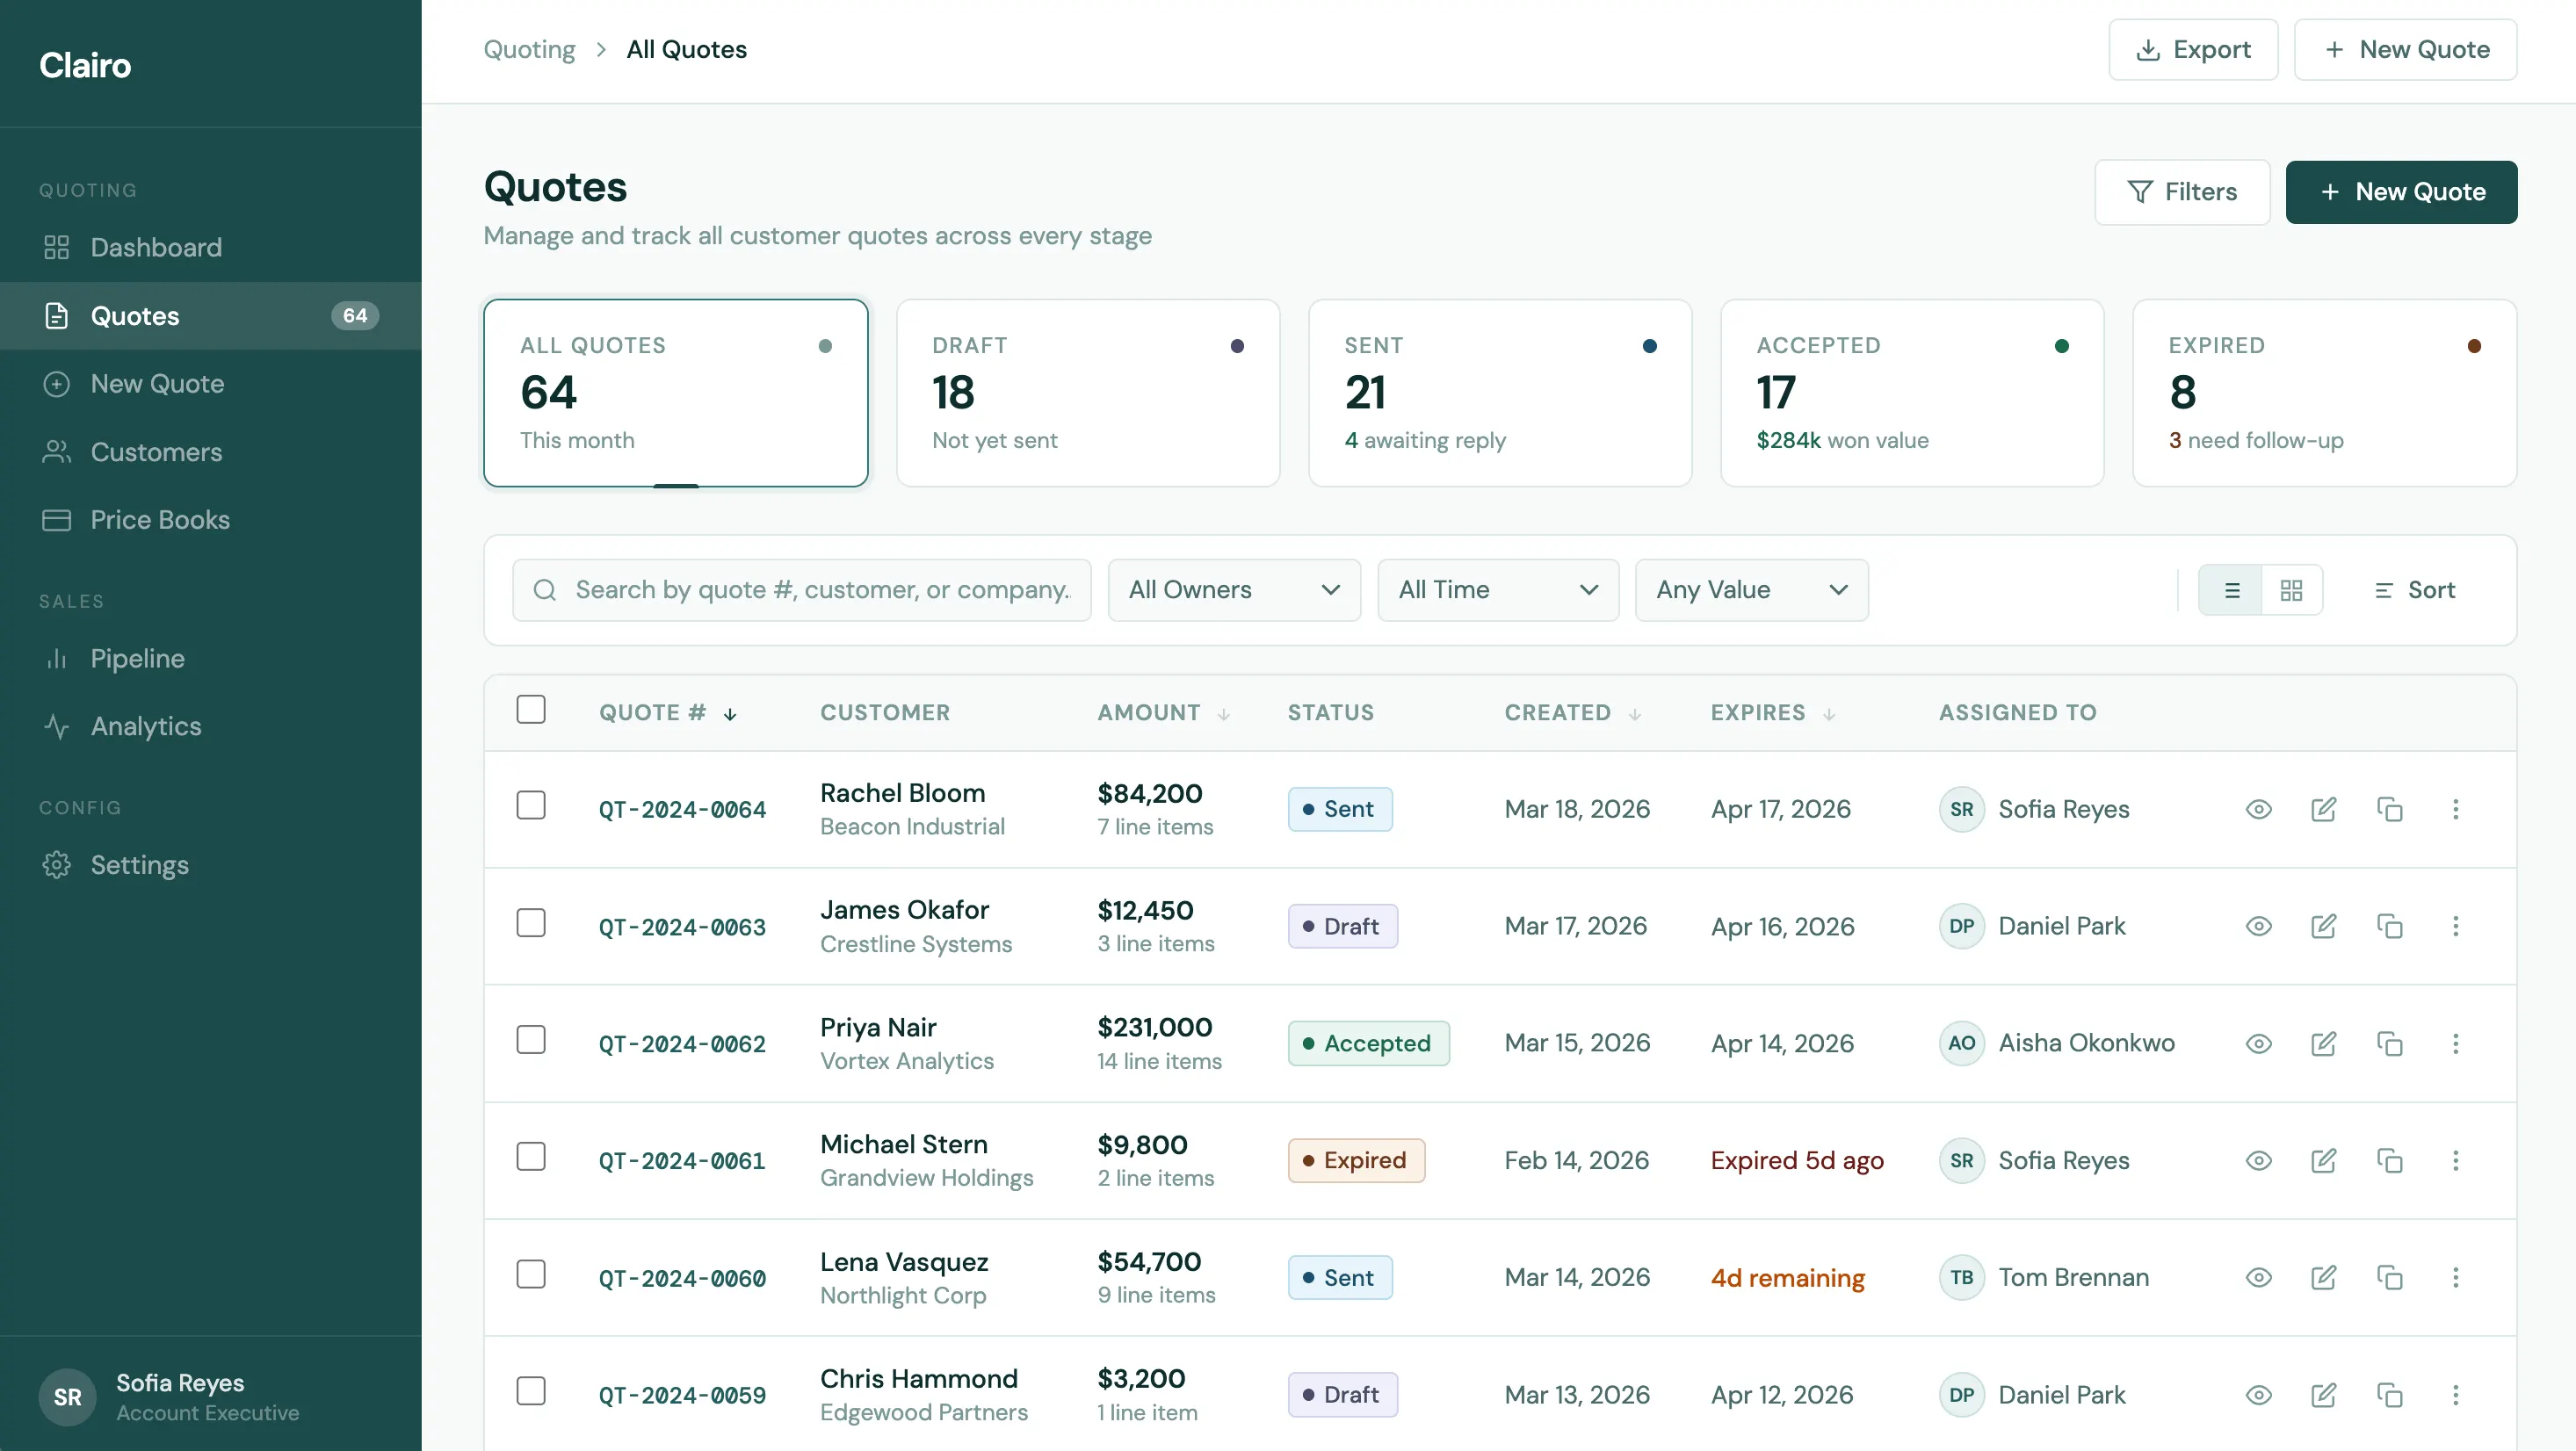This screenshot has height=1451, width=2576.
Task: Click the copy icon for quote QT-2024-0059
Action: (2389, 1394)
